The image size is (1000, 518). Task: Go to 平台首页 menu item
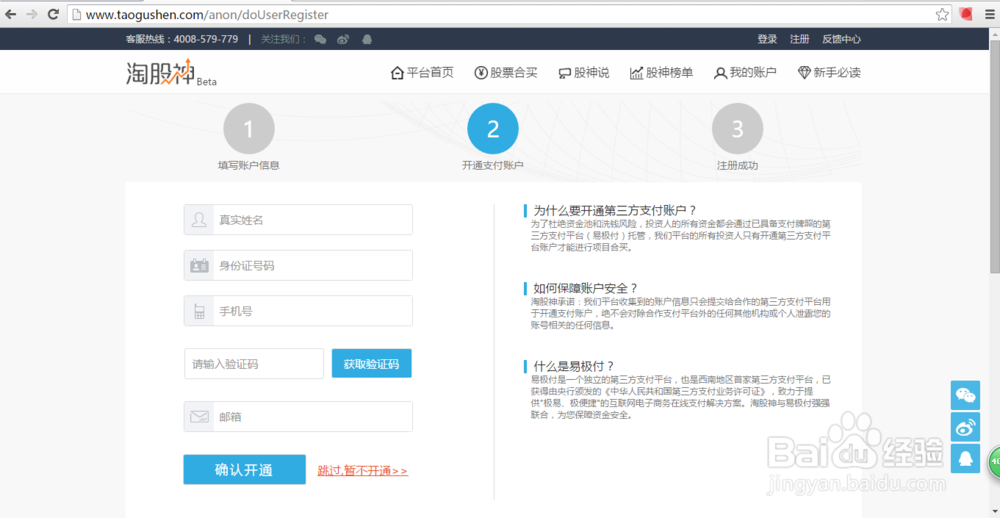pyautogui.click(x=422, y=73)
